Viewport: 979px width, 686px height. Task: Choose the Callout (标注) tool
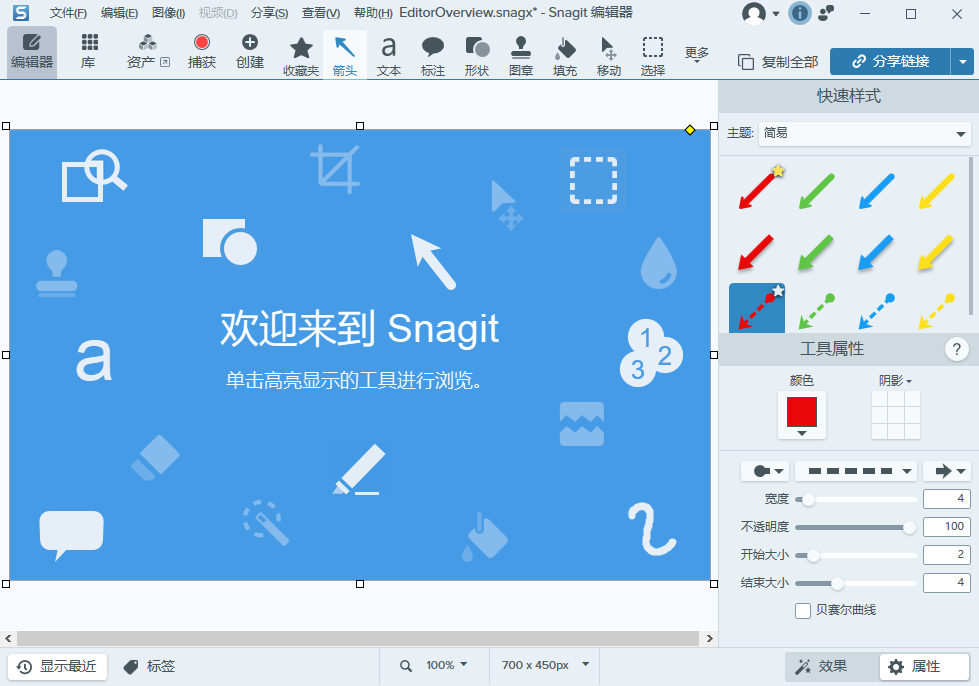click(x=432, y=55)
